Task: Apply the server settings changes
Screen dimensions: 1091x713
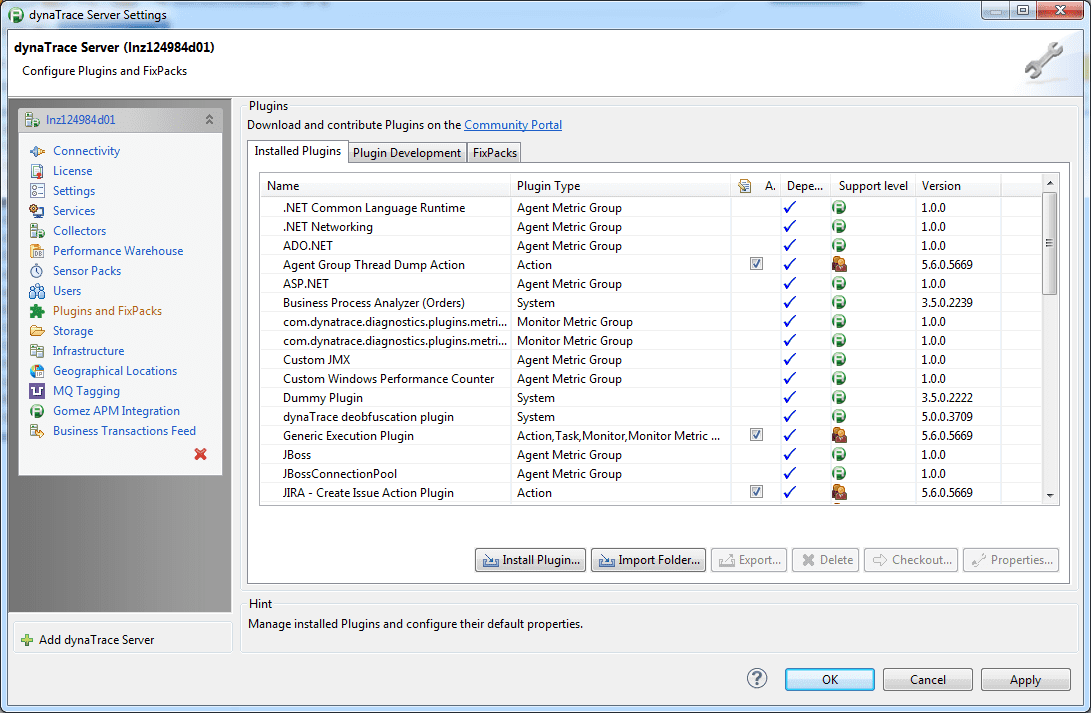Action: [x=1026, y=680]
